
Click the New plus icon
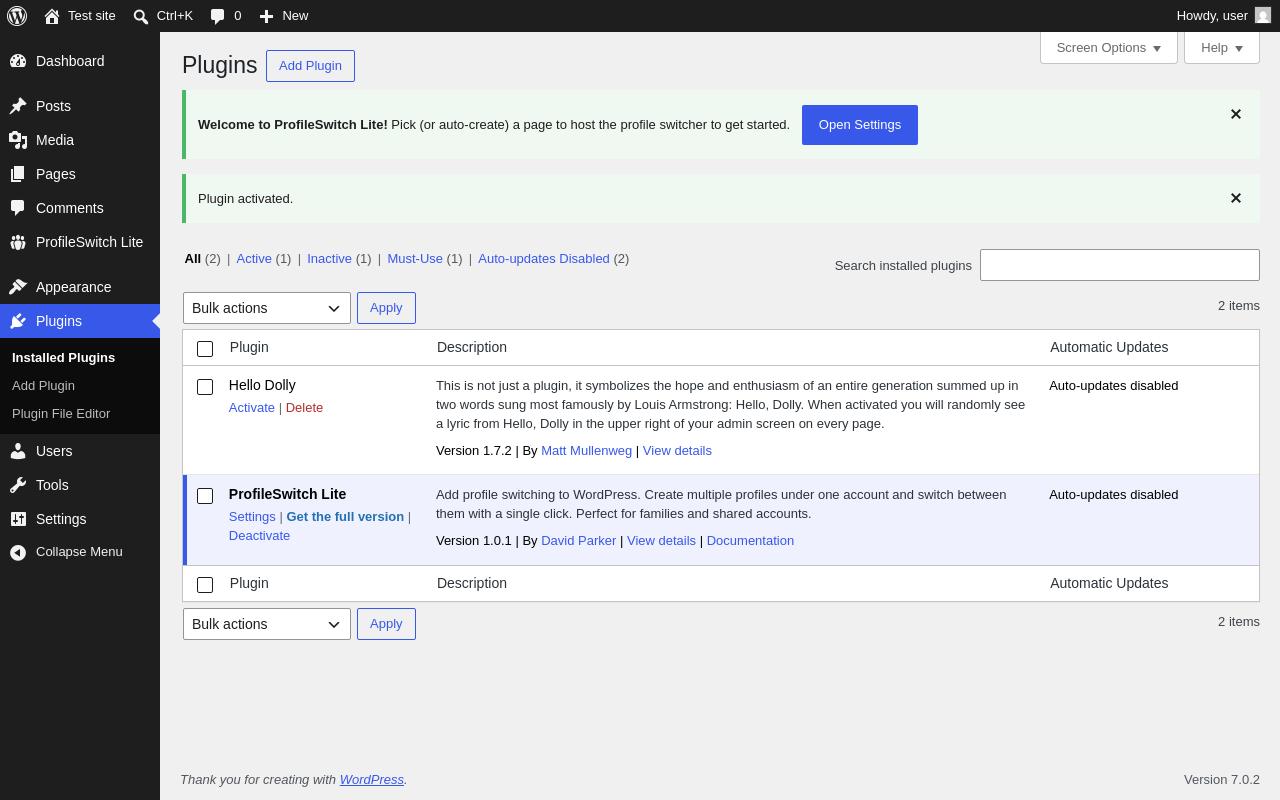[x=266, y=16]
